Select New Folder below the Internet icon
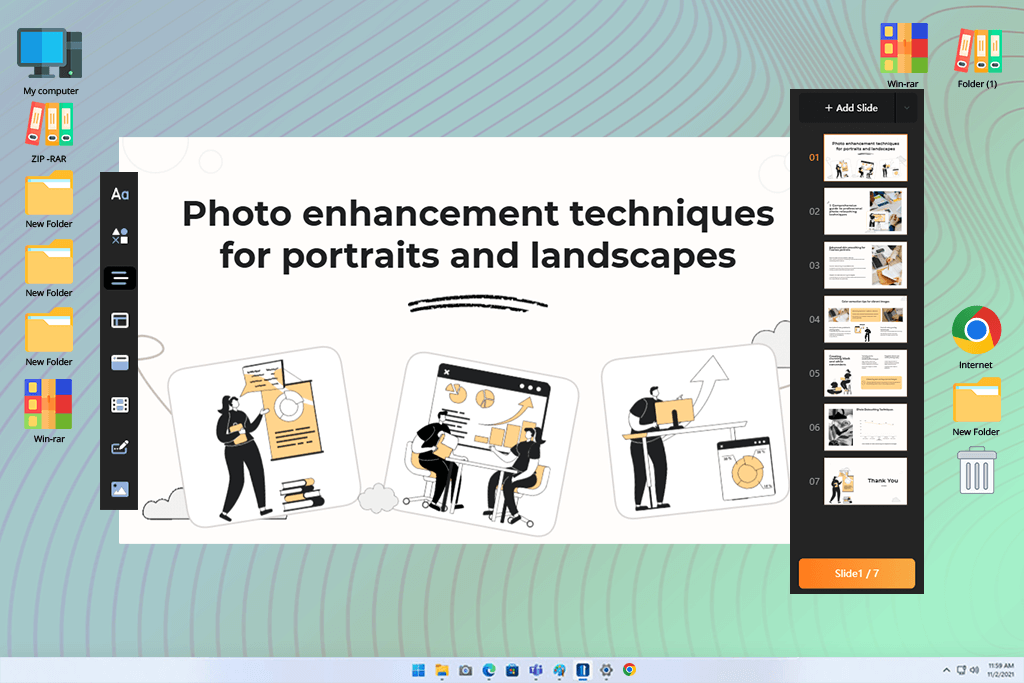Viewport: 1024px width, 683px height. click(x=976, y=407)
